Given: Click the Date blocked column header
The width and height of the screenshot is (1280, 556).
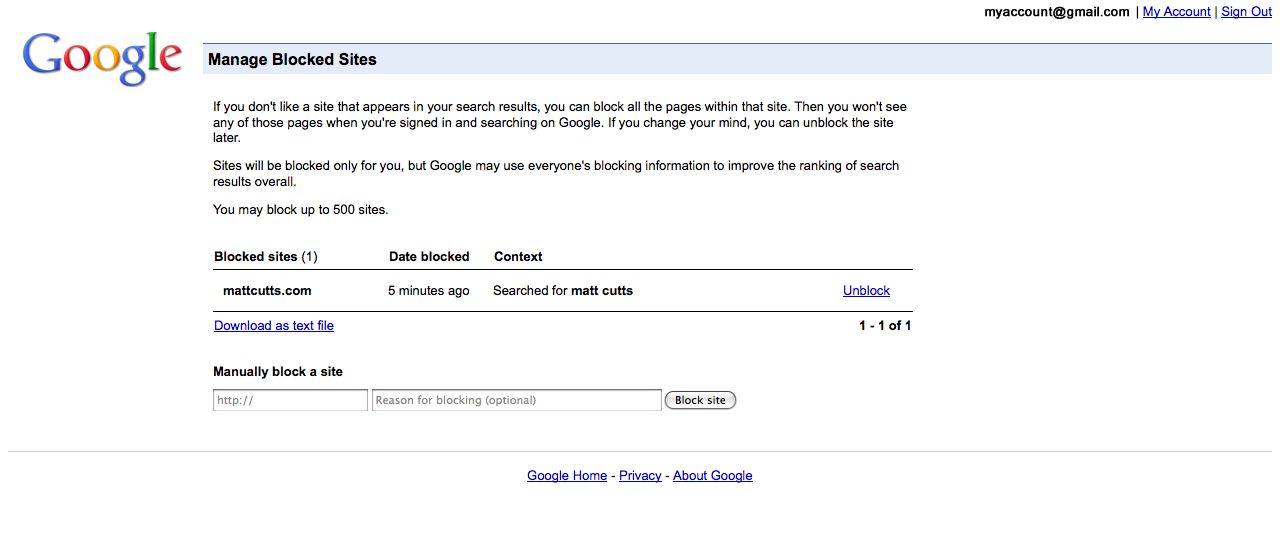Looking at the screenshot, I should (429, 257).
